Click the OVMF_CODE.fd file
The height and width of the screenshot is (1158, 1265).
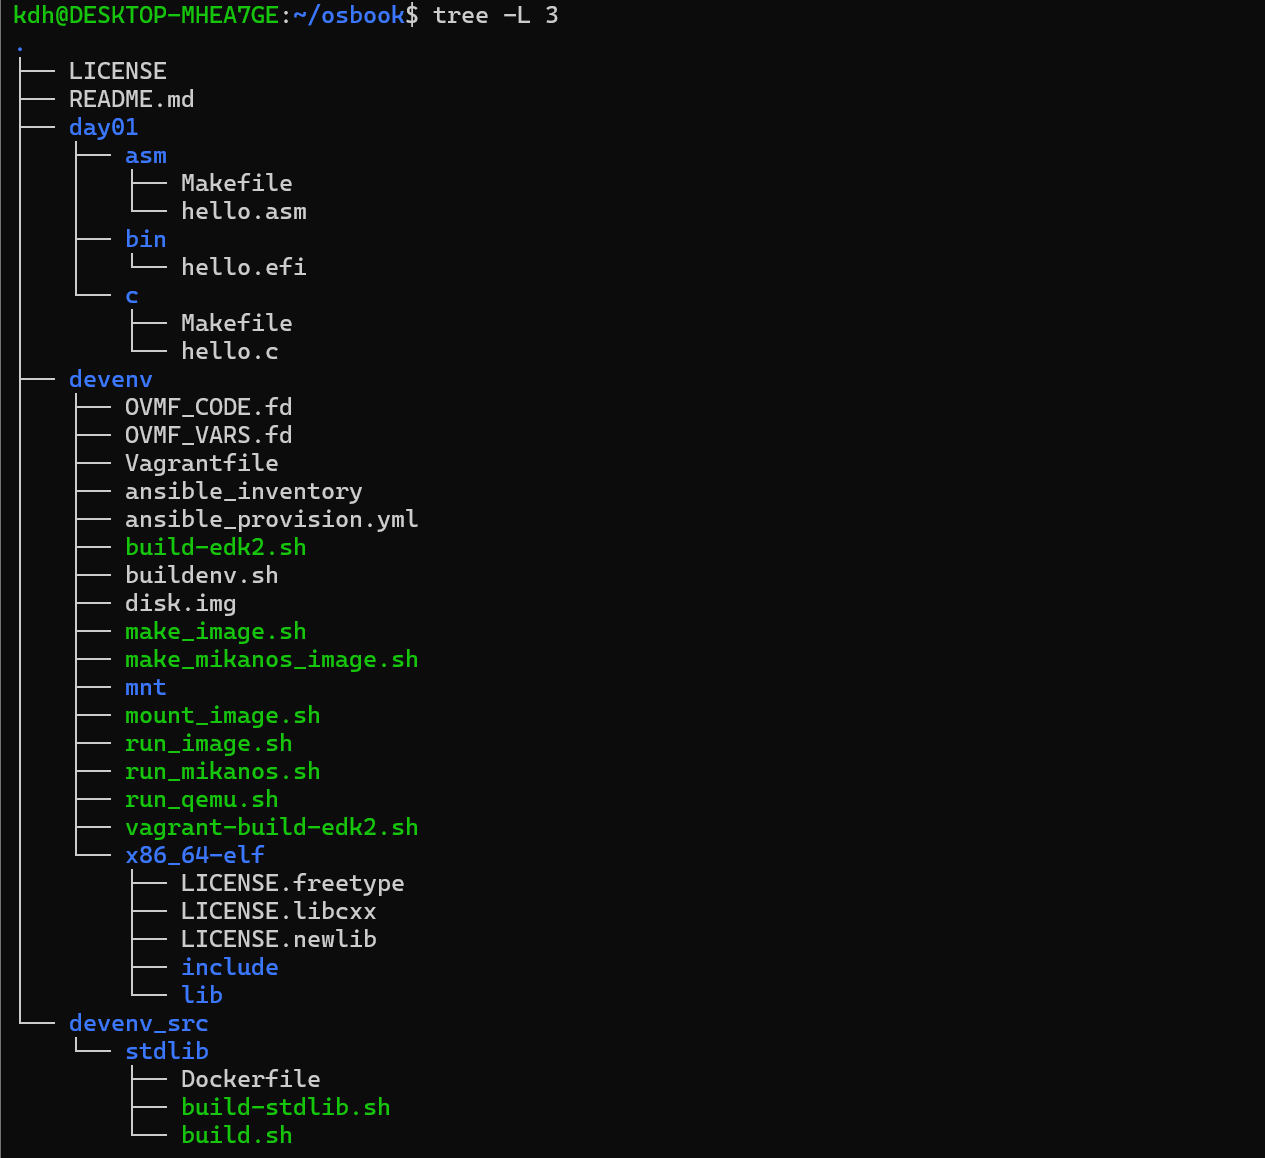coord(208,407)
